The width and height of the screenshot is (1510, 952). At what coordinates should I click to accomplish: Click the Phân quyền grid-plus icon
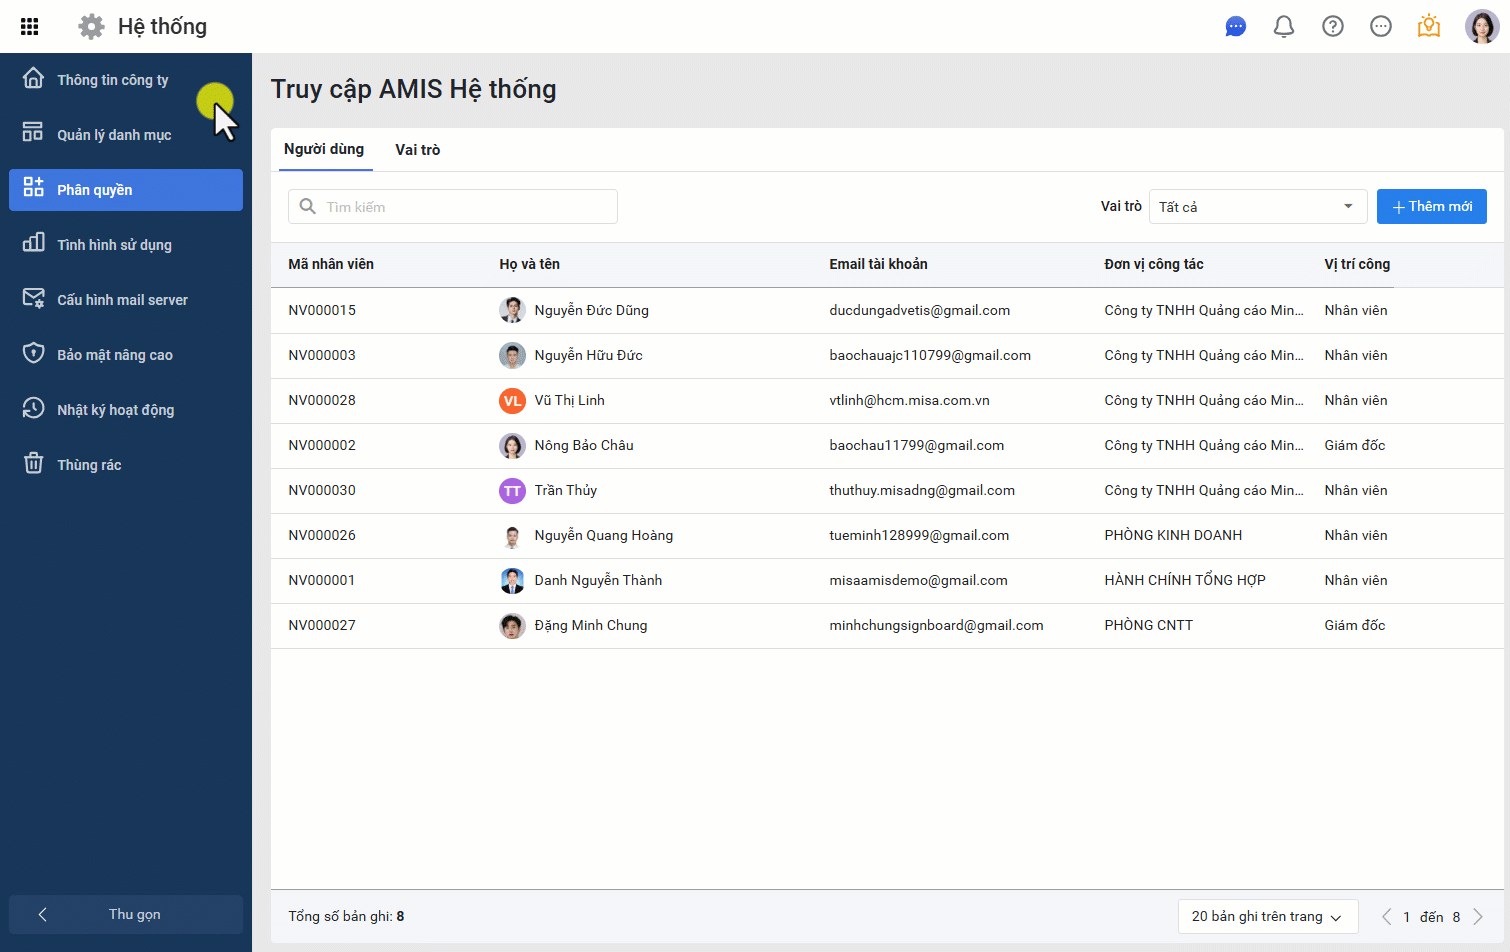[33, 187]
